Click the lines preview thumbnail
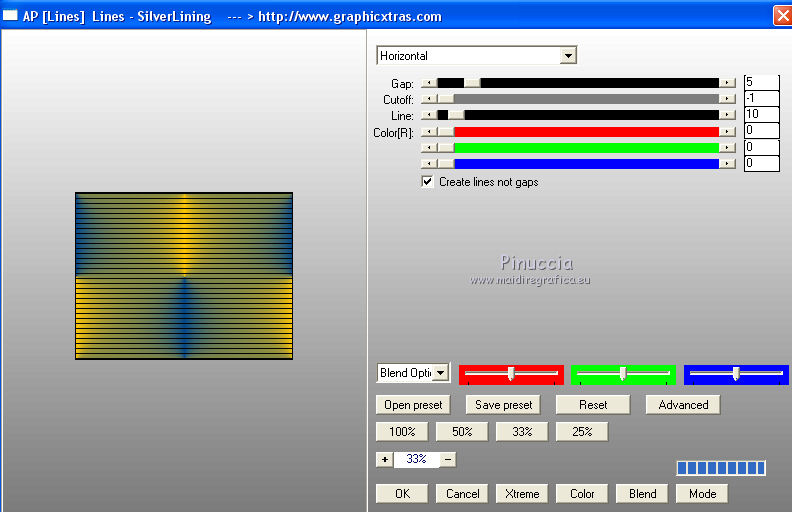Image resolution: width=792 pixels, height=512 pixels. click(184, 276)
